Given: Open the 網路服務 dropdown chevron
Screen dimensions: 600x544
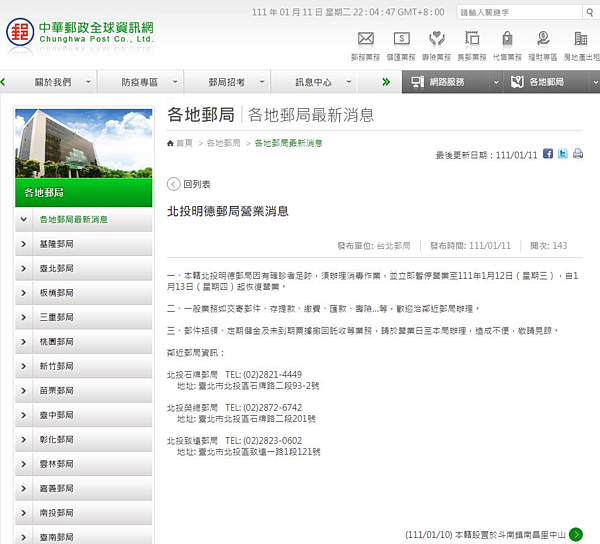Looking at the screenshot, I should (x=496, y=82).
